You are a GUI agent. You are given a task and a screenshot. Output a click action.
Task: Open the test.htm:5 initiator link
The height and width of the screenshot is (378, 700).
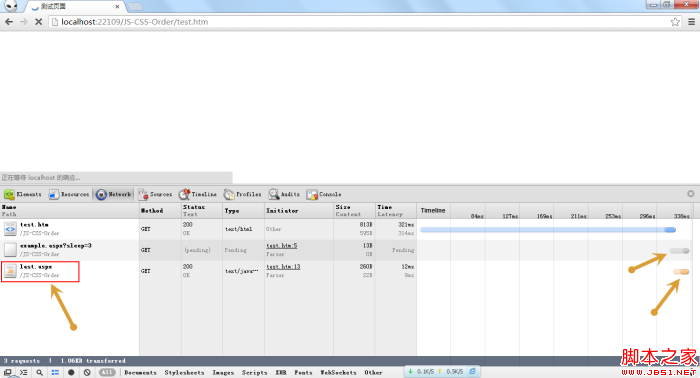281,246
